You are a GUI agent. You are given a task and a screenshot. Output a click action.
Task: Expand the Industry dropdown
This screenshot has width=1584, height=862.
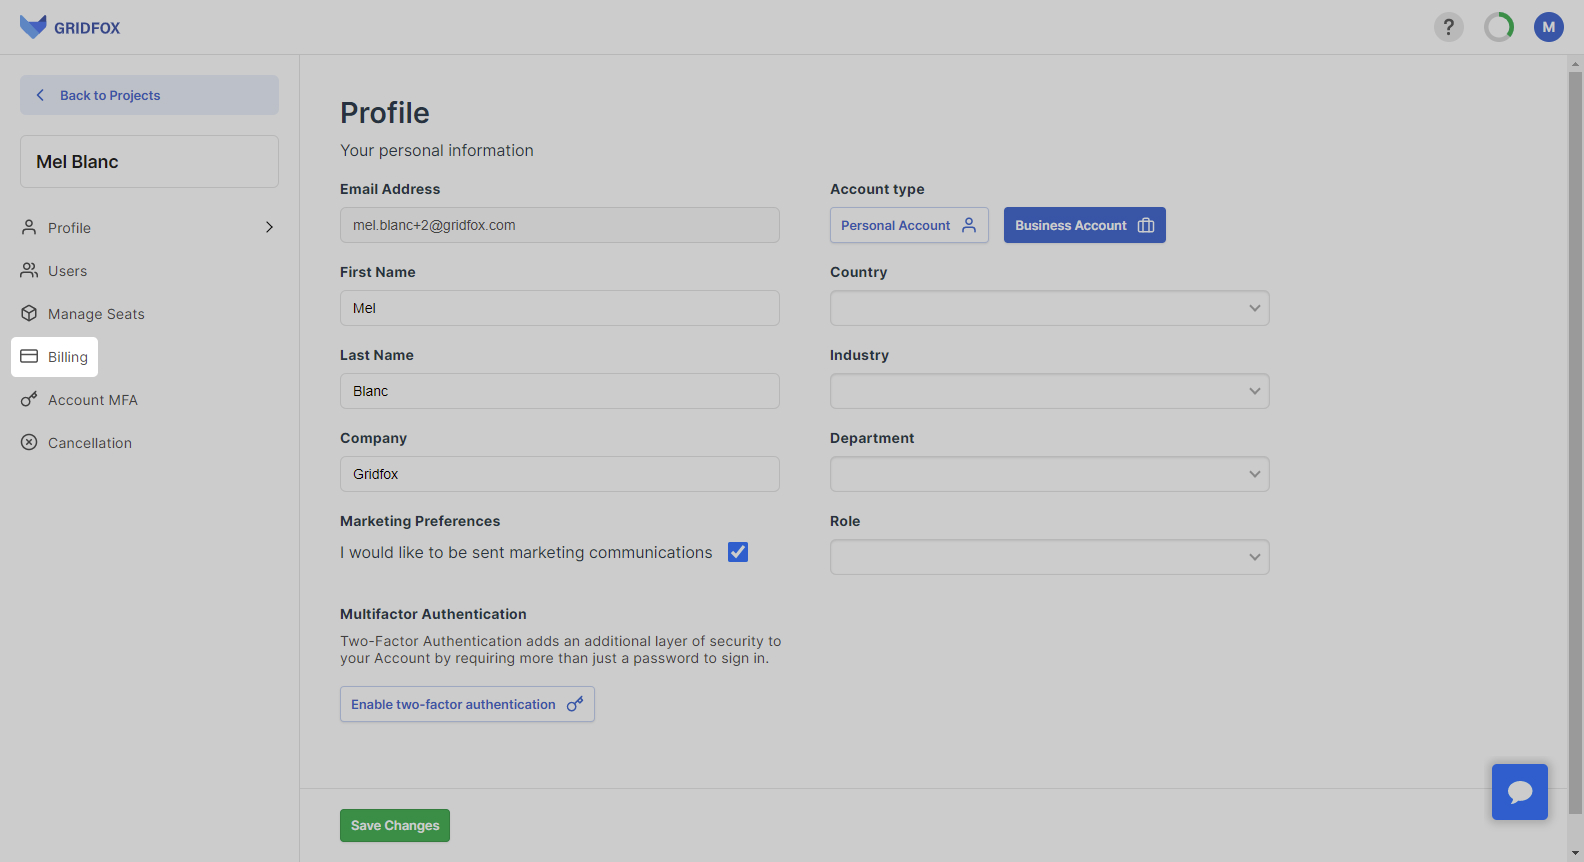[1049, 391]
